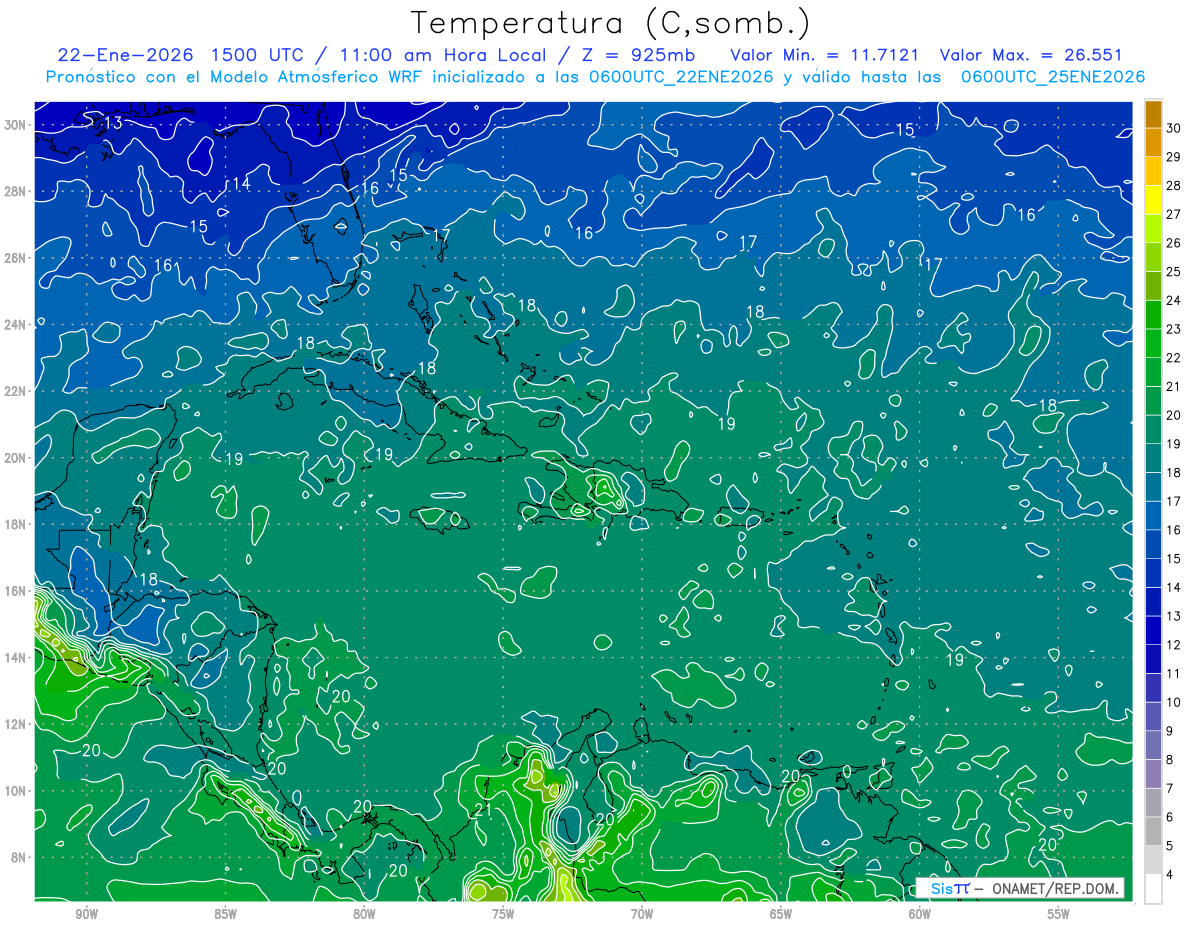Screen dimensions: 1200x927
Task: Click the colorbar scale label 4
Action: click(x=1171, y=875)
